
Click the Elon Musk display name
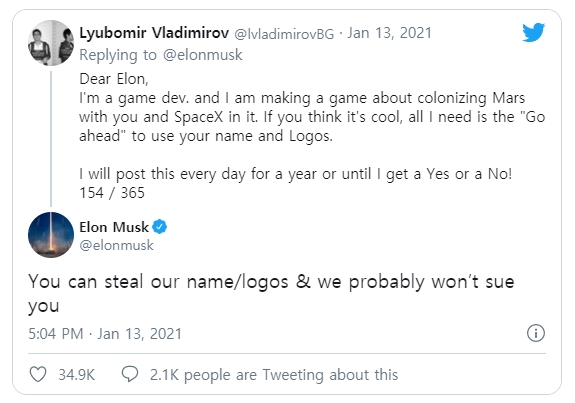click(114, 227)
